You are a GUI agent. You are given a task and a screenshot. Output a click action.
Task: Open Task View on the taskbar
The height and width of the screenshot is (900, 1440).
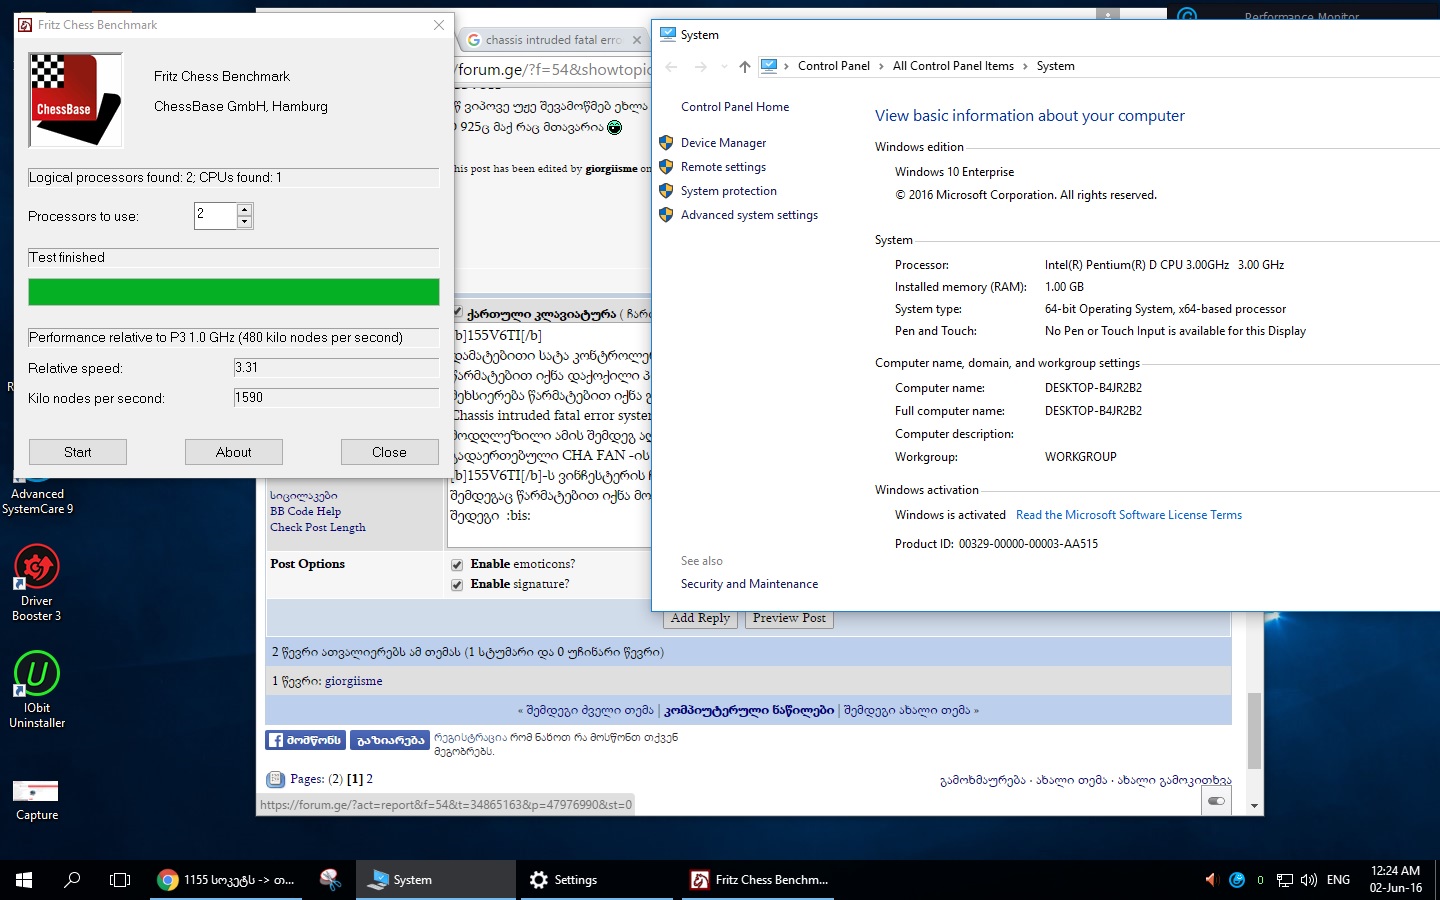click(120, 880)
